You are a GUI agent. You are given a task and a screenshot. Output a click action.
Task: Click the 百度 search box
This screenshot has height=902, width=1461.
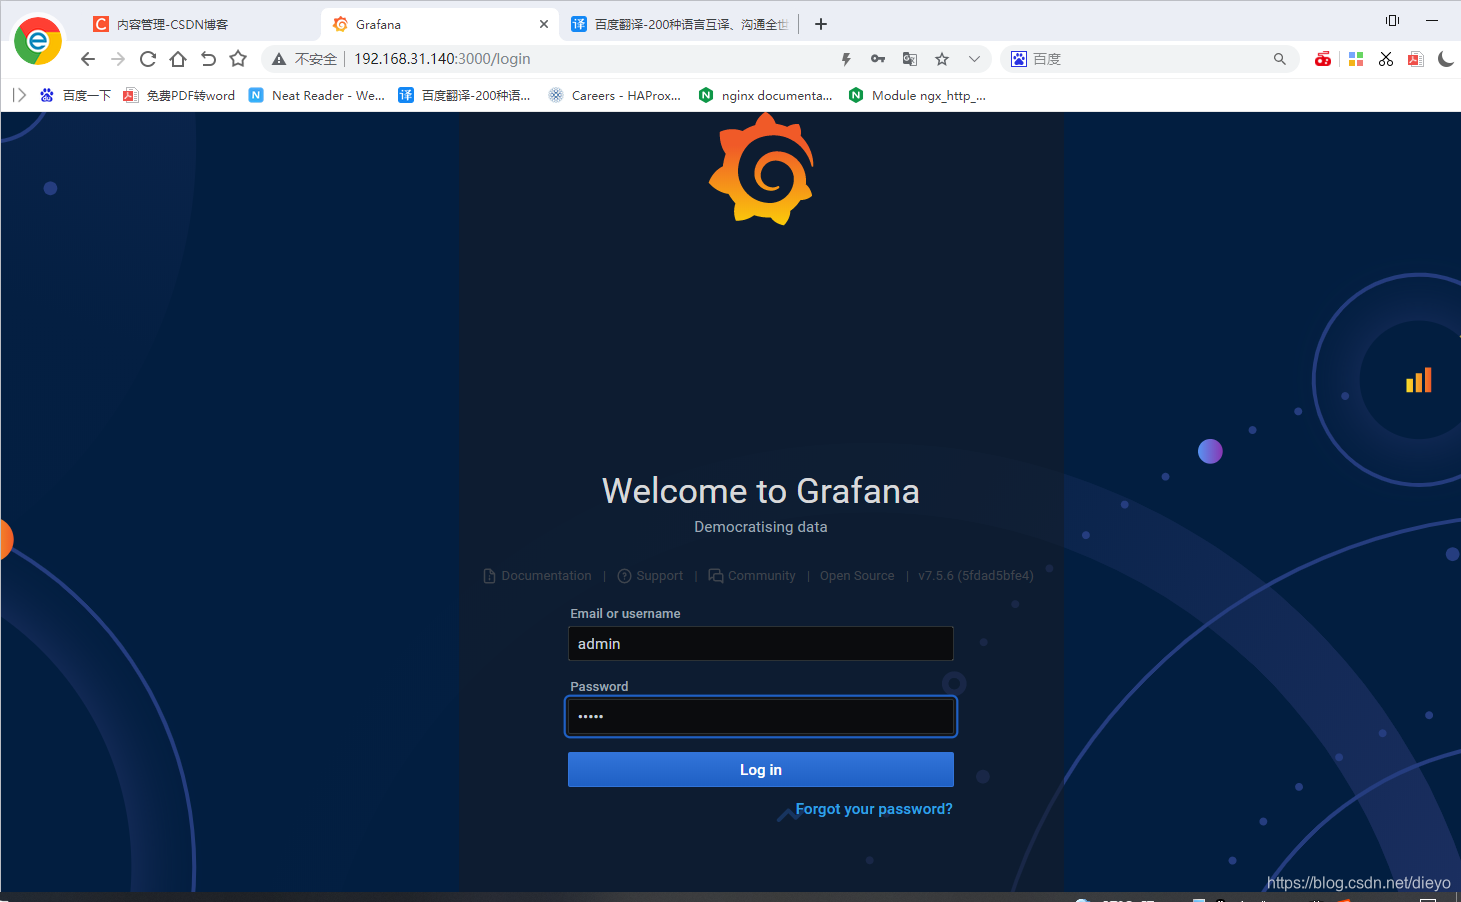1150,59
